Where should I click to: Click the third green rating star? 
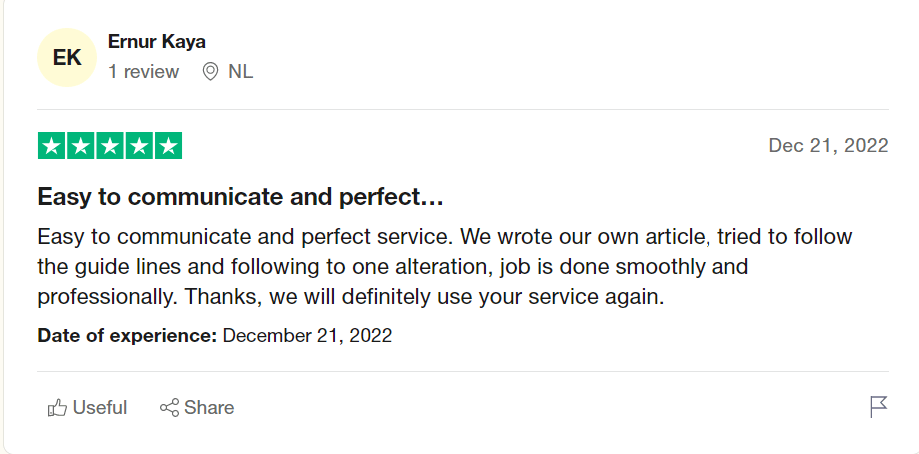coord(110,146)
